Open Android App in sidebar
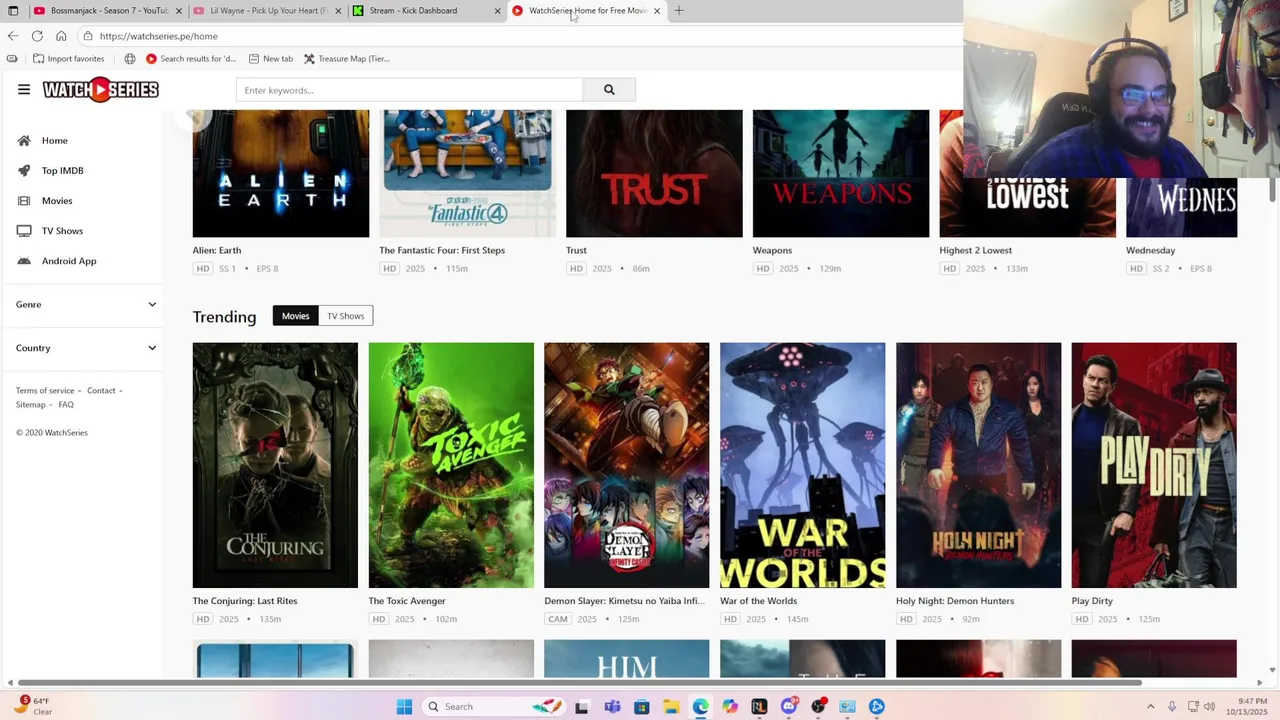 point(69,261)
